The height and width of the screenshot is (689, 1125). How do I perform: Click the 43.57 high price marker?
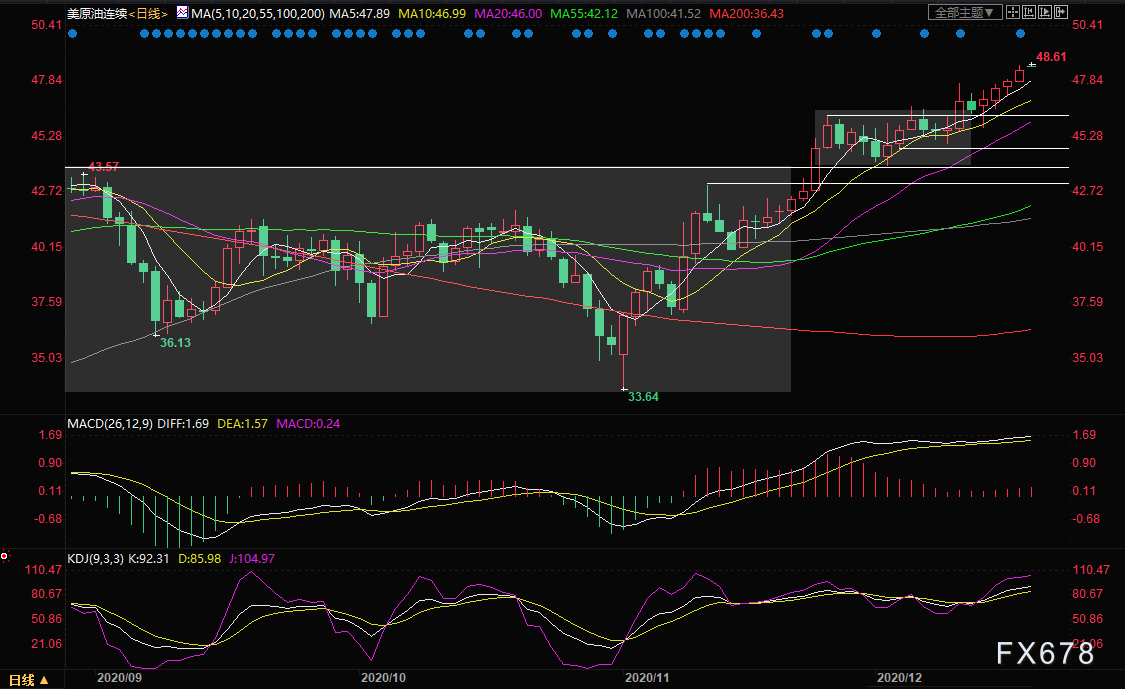click(x=103, y=166)
